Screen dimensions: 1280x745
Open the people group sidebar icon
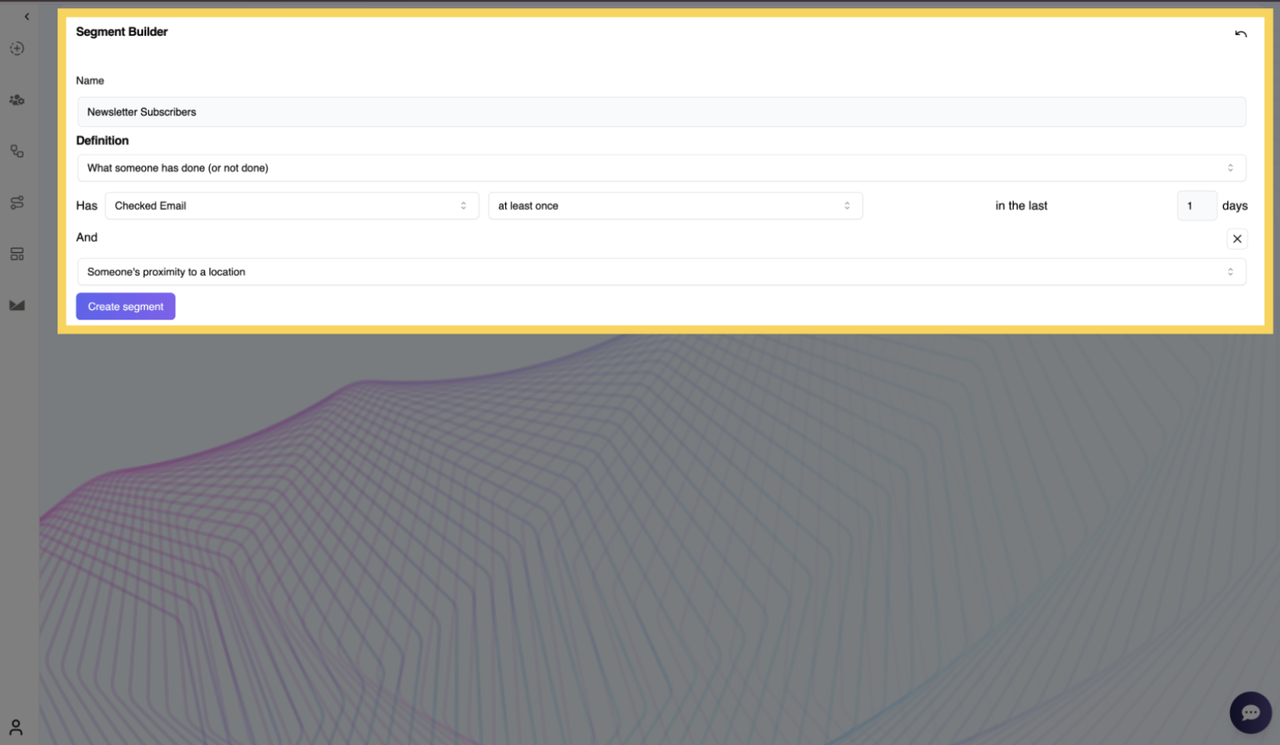point(17,100)
